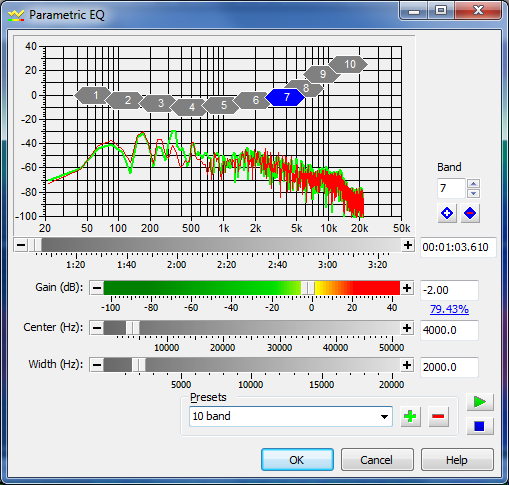Decrease Center frequency with minus button
Viewport: 509px width, 485px height.
click(x=97, y=328)
